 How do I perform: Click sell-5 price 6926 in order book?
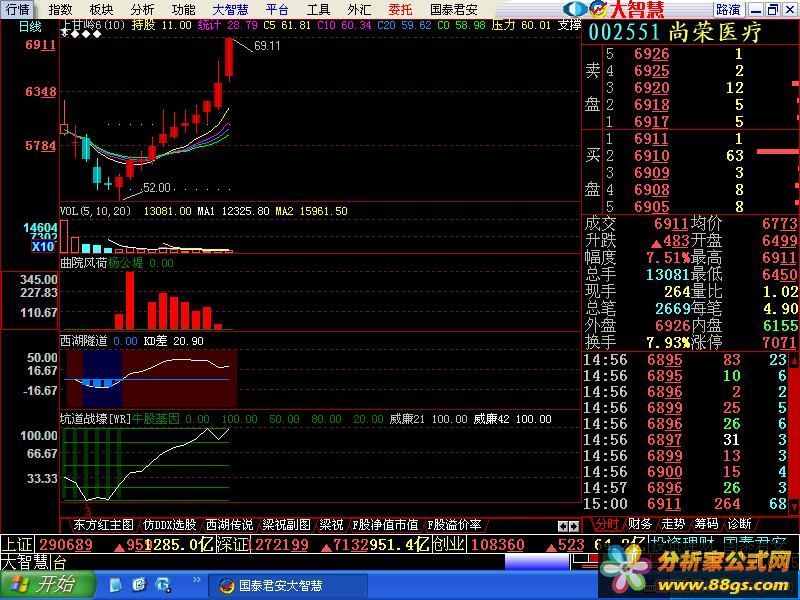pos(652,54)
